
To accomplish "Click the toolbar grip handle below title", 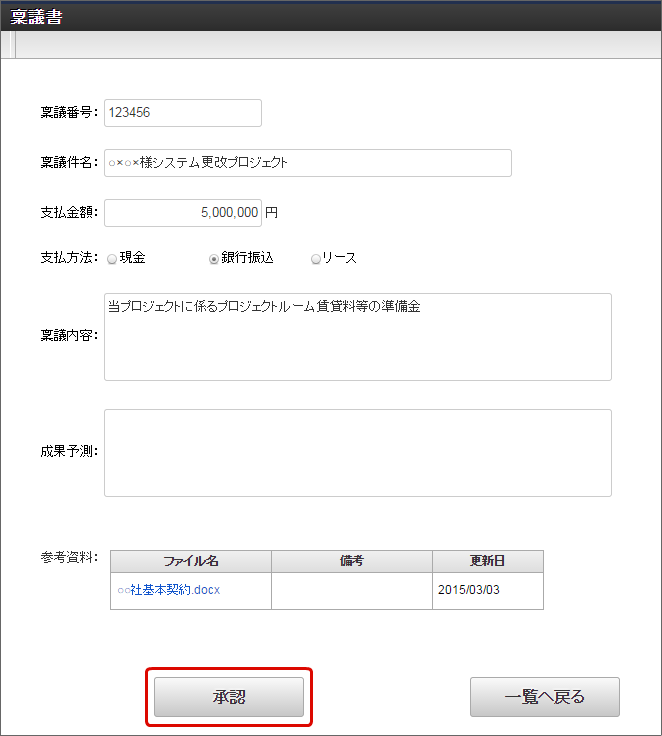I will pyautogui.click(x=12, y=46).
